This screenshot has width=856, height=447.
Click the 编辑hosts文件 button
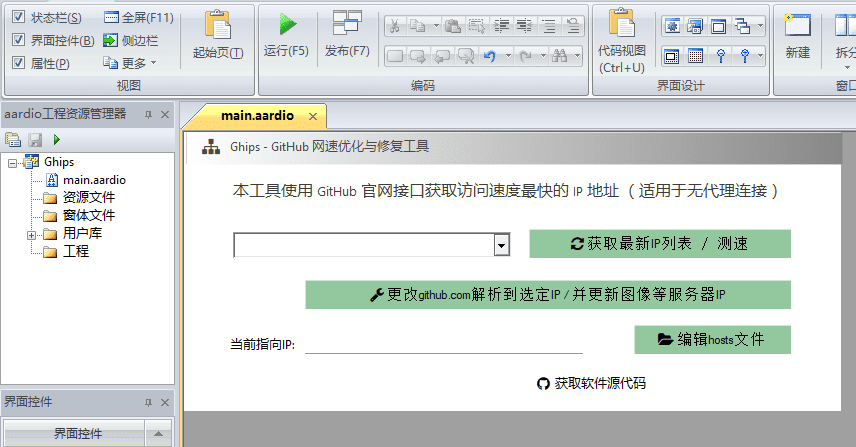tap(712, 340)
